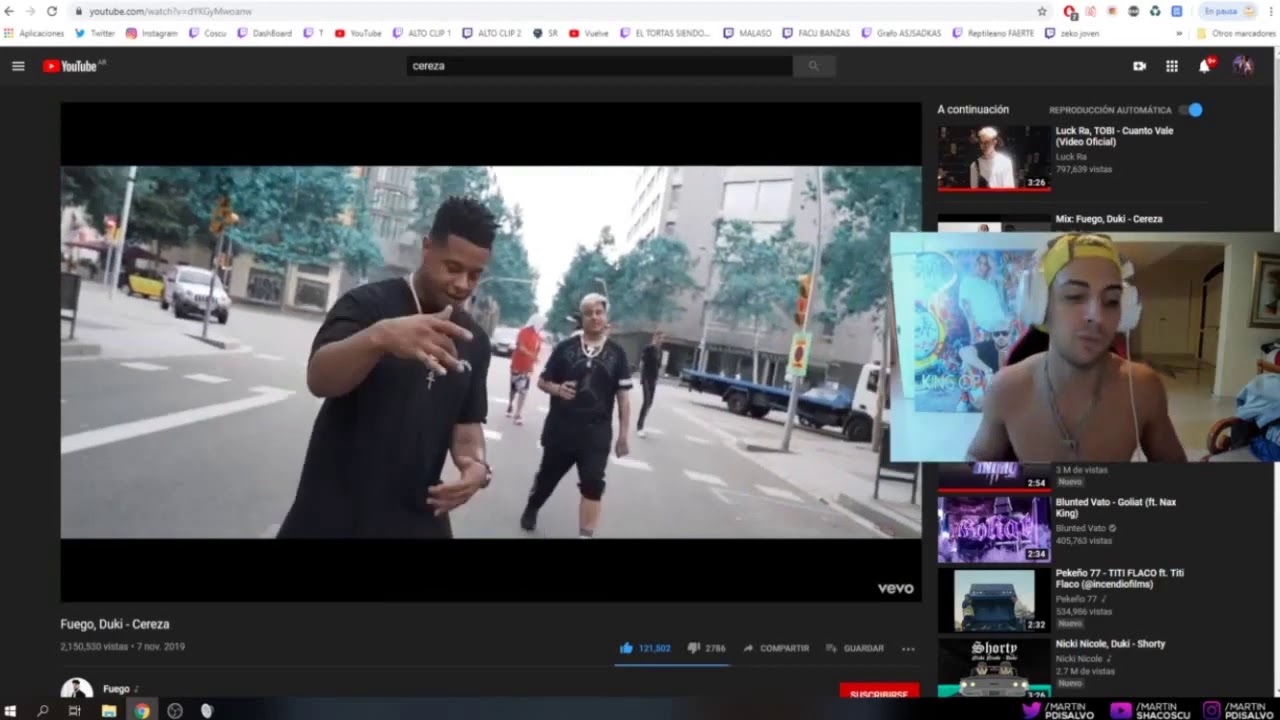The width and height of the screenshot is (1280, 720).
Task: Like the video with thumbs up
Action: [x=626, y=648]
